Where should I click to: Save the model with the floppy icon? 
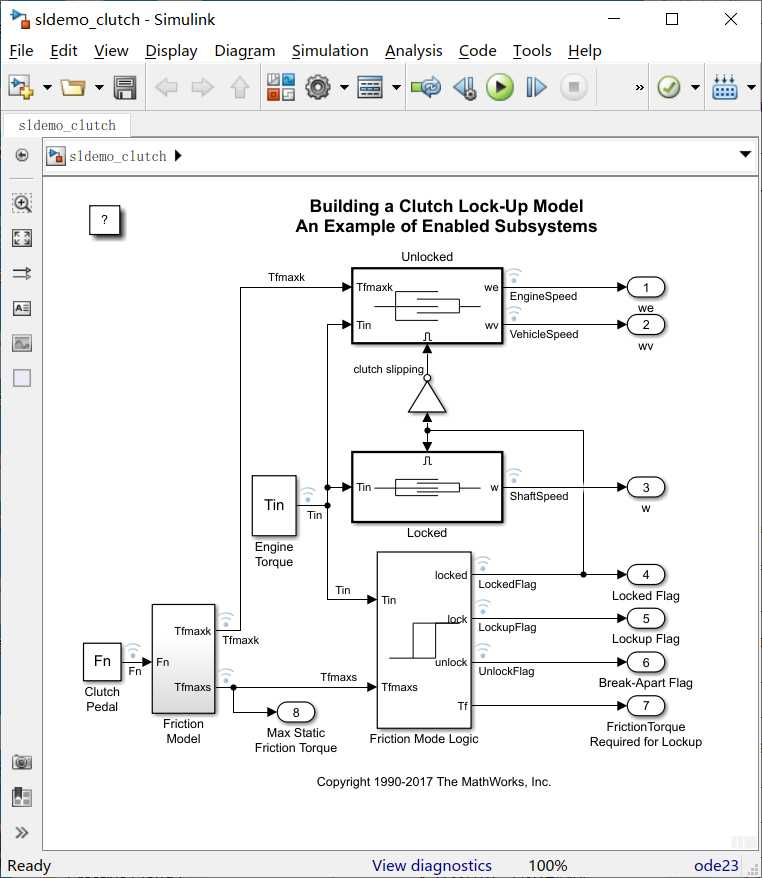(x=125, y=87)
